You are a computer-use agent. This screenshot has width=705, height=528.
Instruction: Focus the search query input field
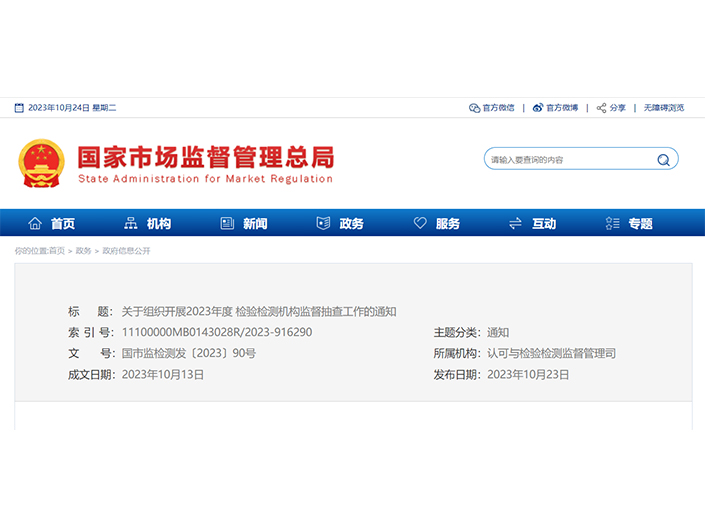pos(567,160)
